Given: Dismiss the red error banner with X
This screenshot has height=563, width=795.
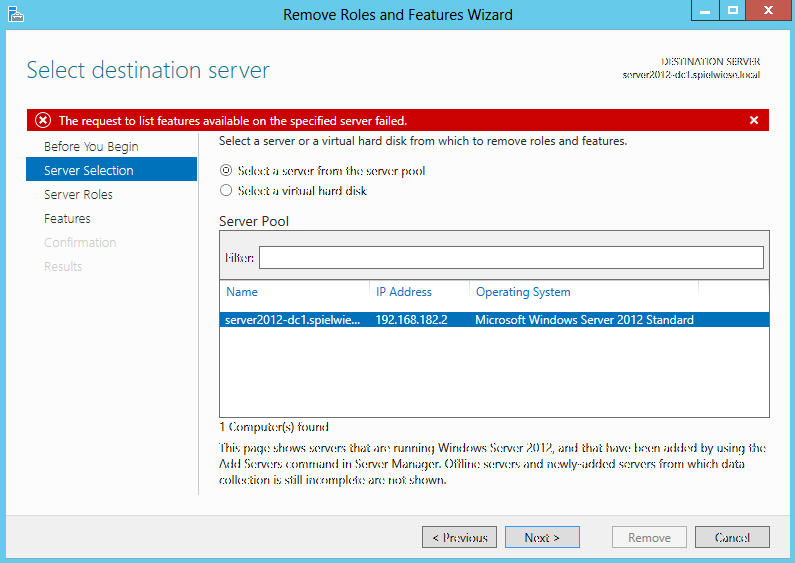Looking at the screenshot, I should click(754, 120).
